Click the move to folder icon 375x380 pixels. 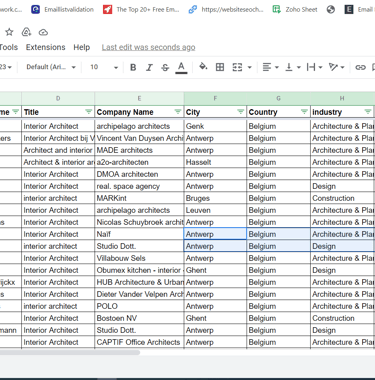coord(26,32)
